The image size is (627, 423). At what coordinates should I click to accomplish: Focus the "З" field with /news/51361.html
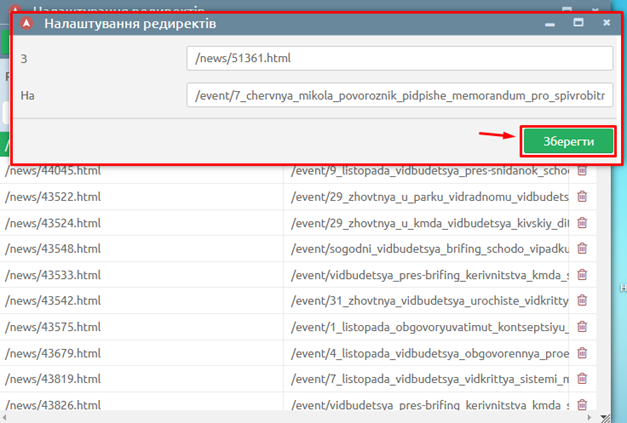pos(398,59)
